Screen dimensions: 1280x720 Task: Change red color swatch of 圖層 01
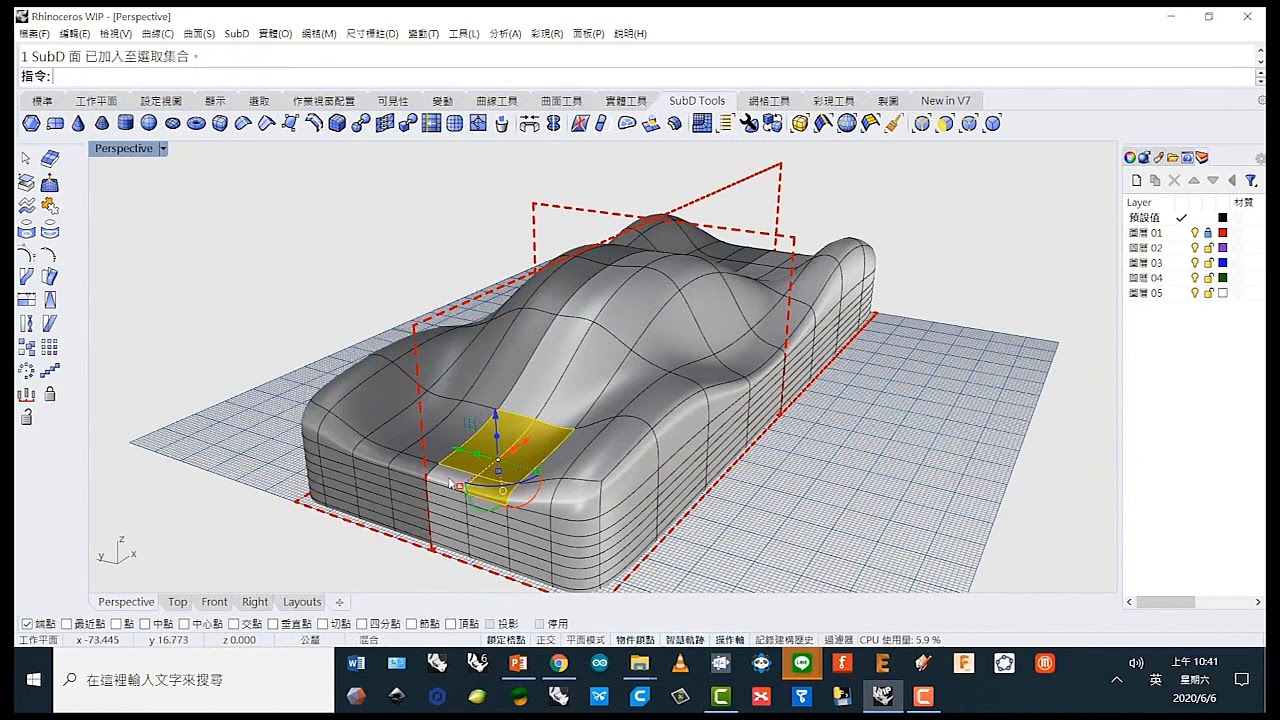pos(1222,233)
